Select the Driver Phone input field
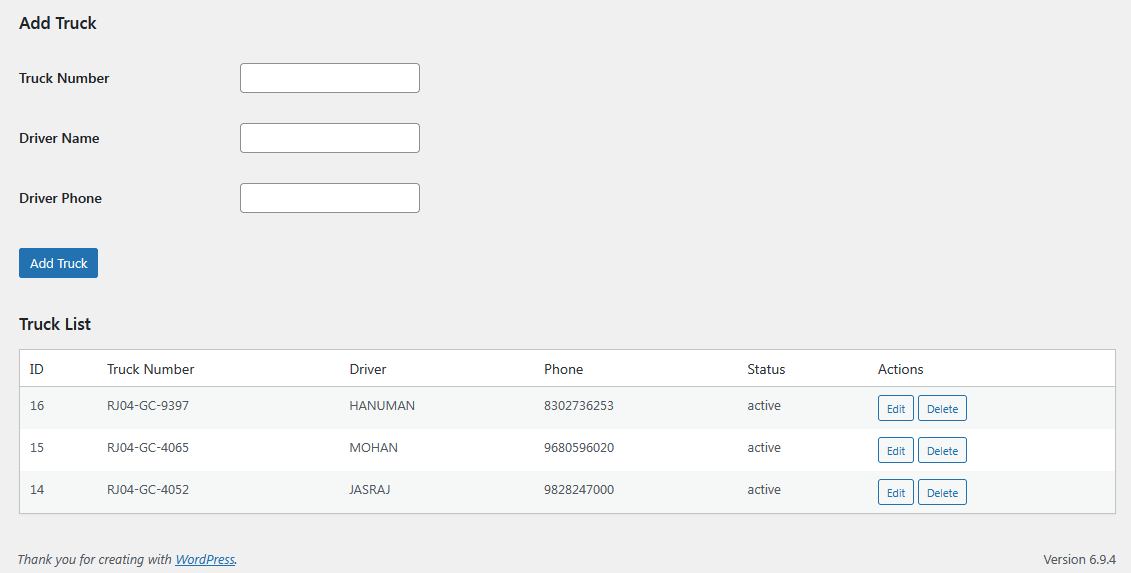 coord(329,198)
